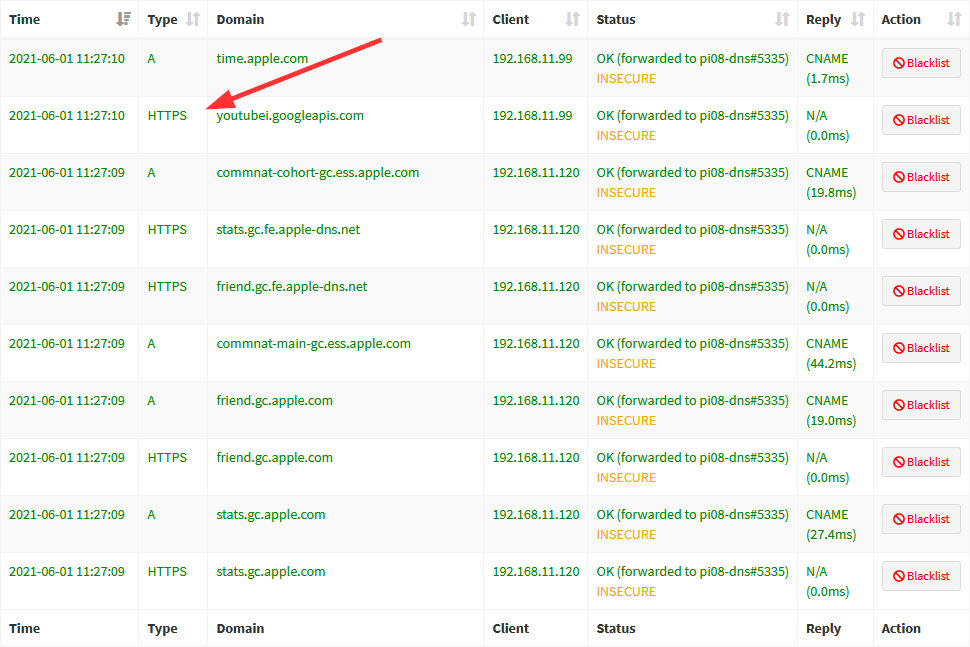Click CNAME (1.7ms) reply value
This screenshot has height=647, width=970.
[x=828, y=69]
